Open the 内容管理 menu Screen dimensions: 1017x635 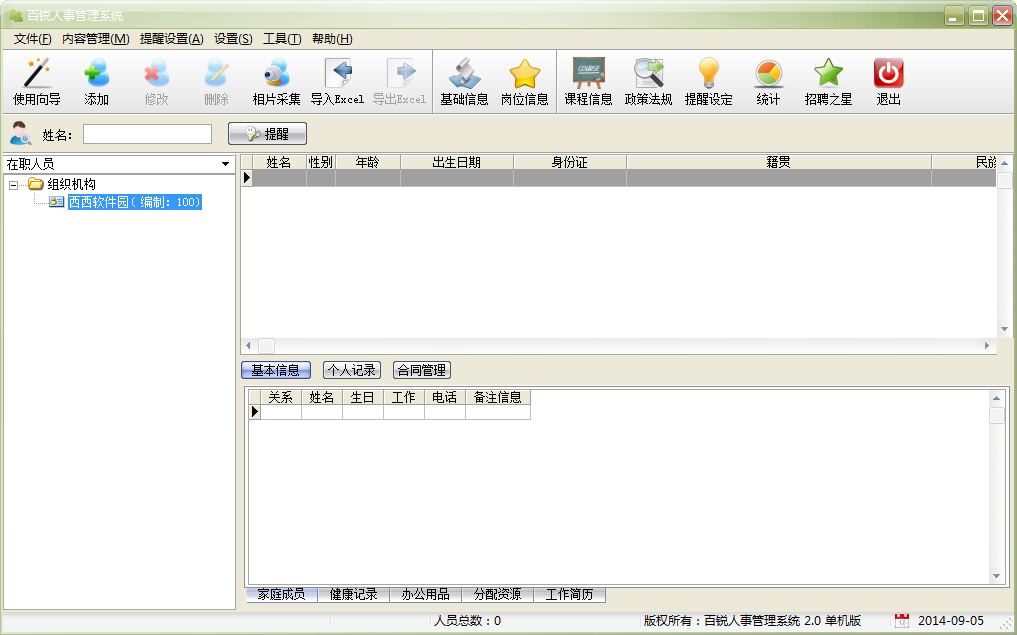pyautogui.click(x=95, y=39)
